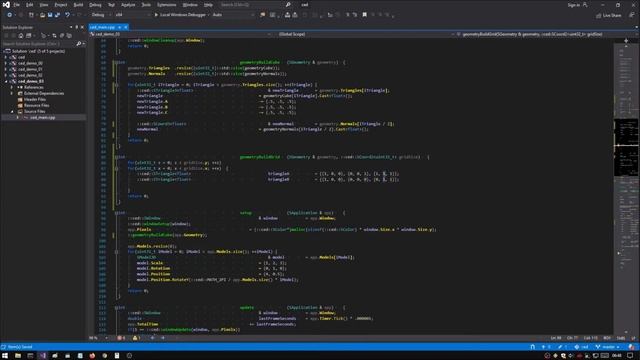This screenshot has width=640, height=360.
Task: Click the vertical scrollbar minimap
Action: pos(626,188)
